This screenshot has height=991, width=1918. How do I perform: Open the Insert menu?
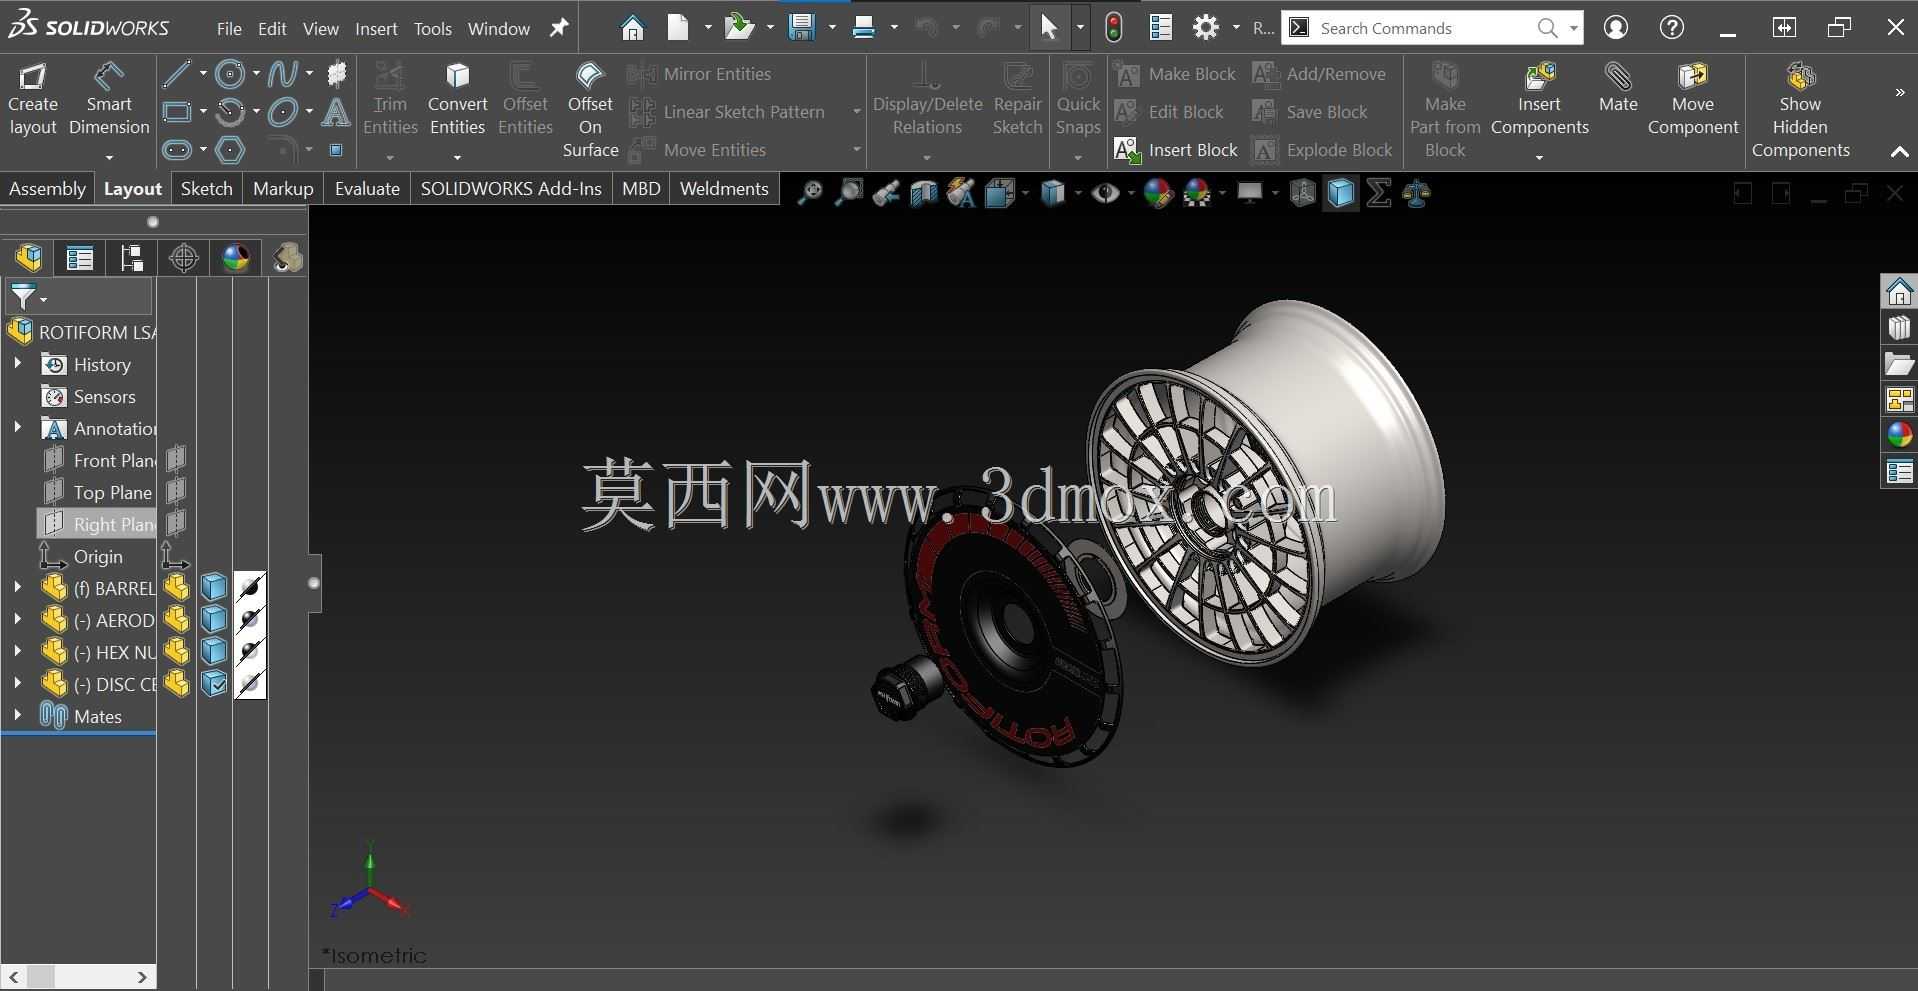376,29
